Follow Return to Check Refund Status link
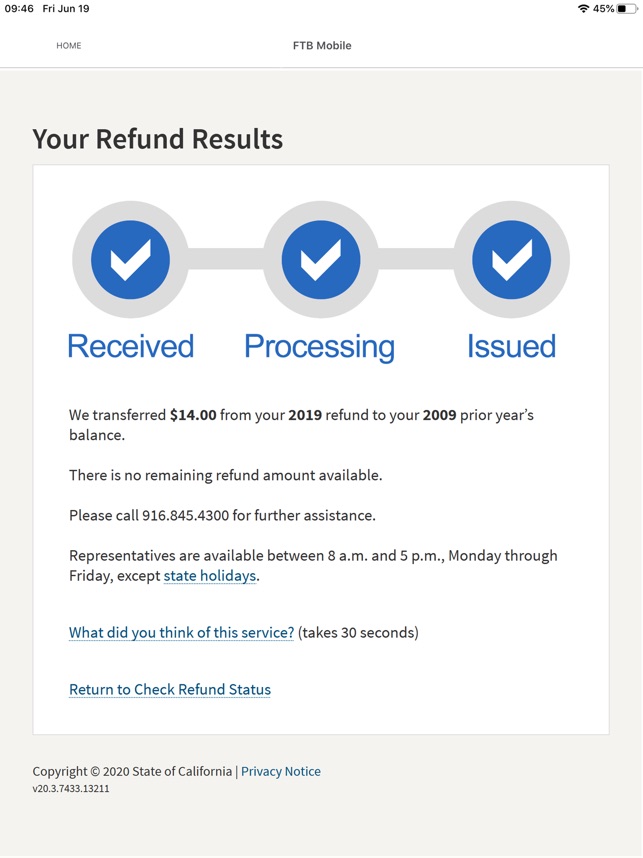 click(x=170, y=689)
